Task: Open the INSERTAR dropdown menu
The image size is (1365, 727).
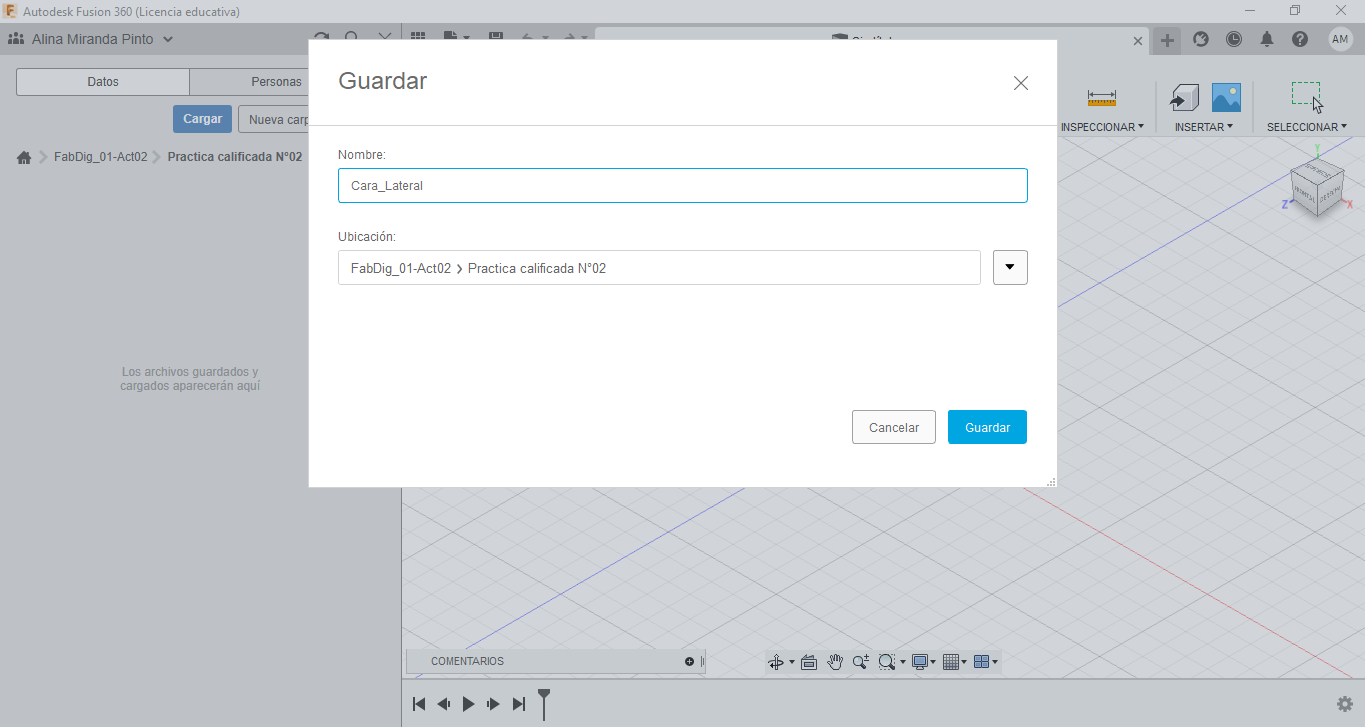Action: 1204,127
